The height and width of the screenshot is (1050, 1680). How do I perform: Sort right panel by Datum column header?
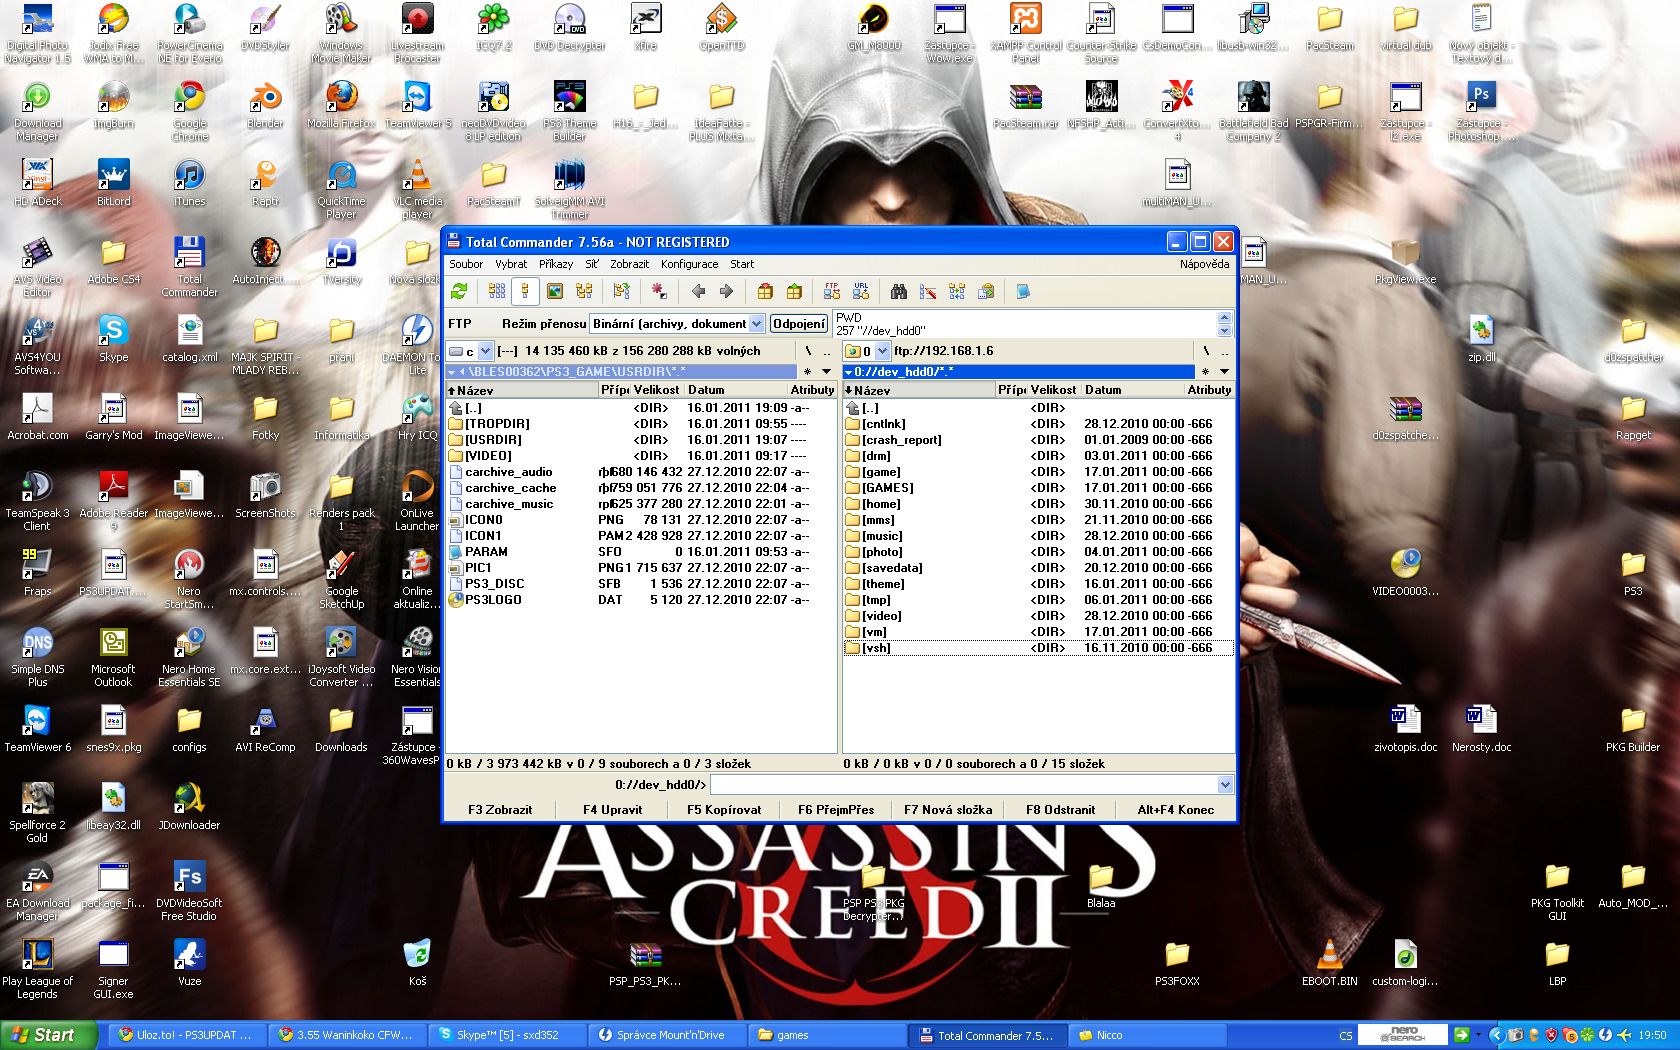(x=1135, y=390)
